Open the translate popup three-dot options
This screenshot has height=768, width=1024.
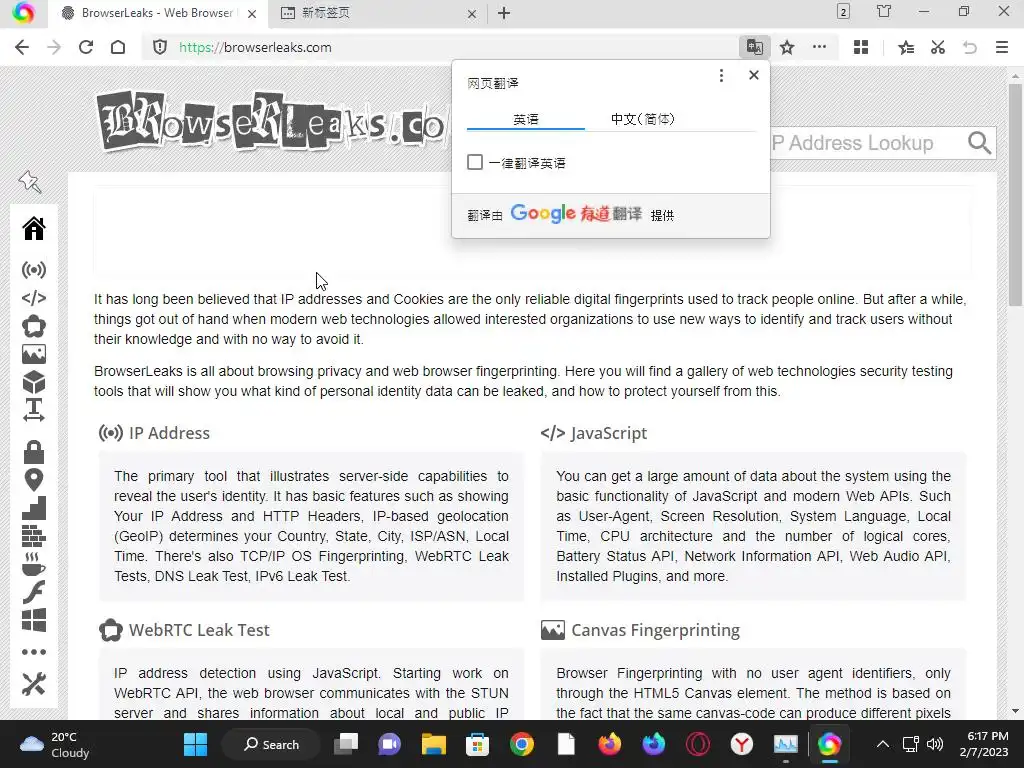(x=721, y=76)
